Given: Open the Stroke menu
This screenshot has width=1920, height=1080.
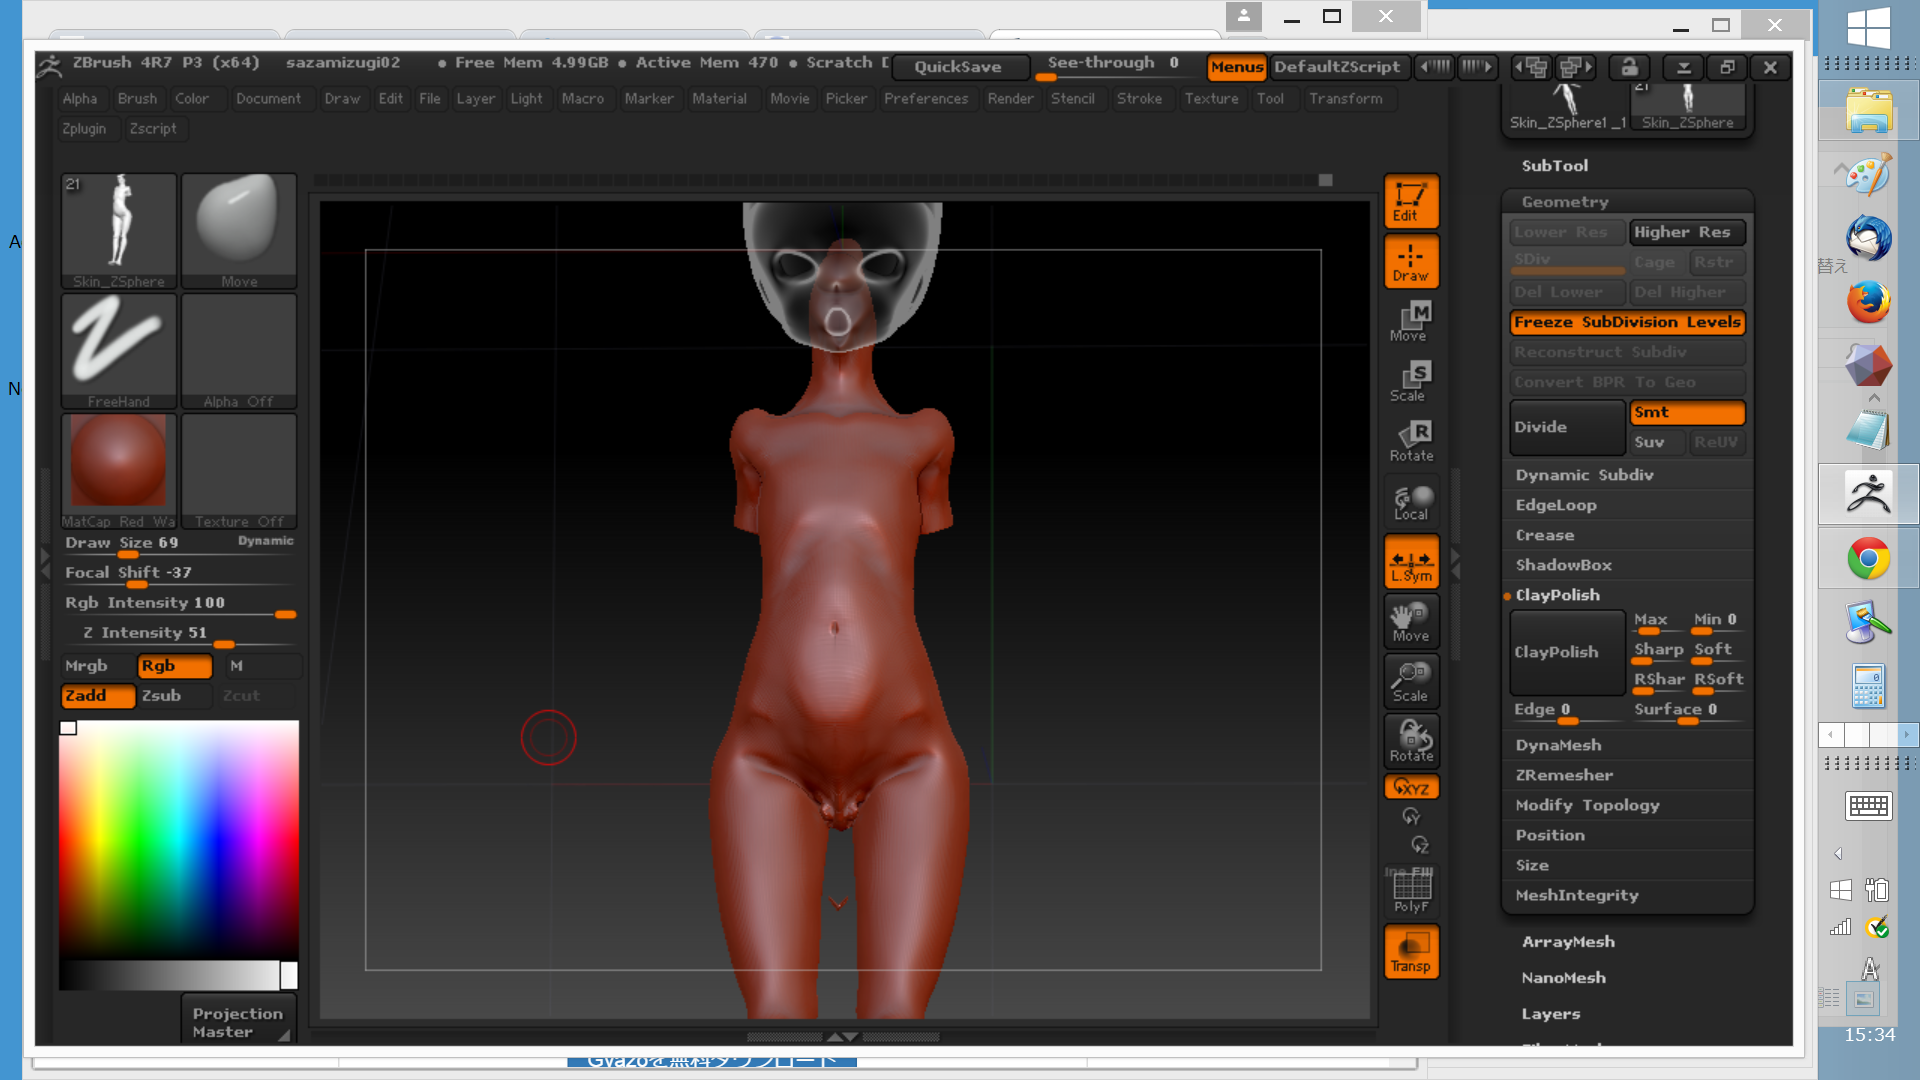Looking at the screenshot, I should click(1139, 99).
